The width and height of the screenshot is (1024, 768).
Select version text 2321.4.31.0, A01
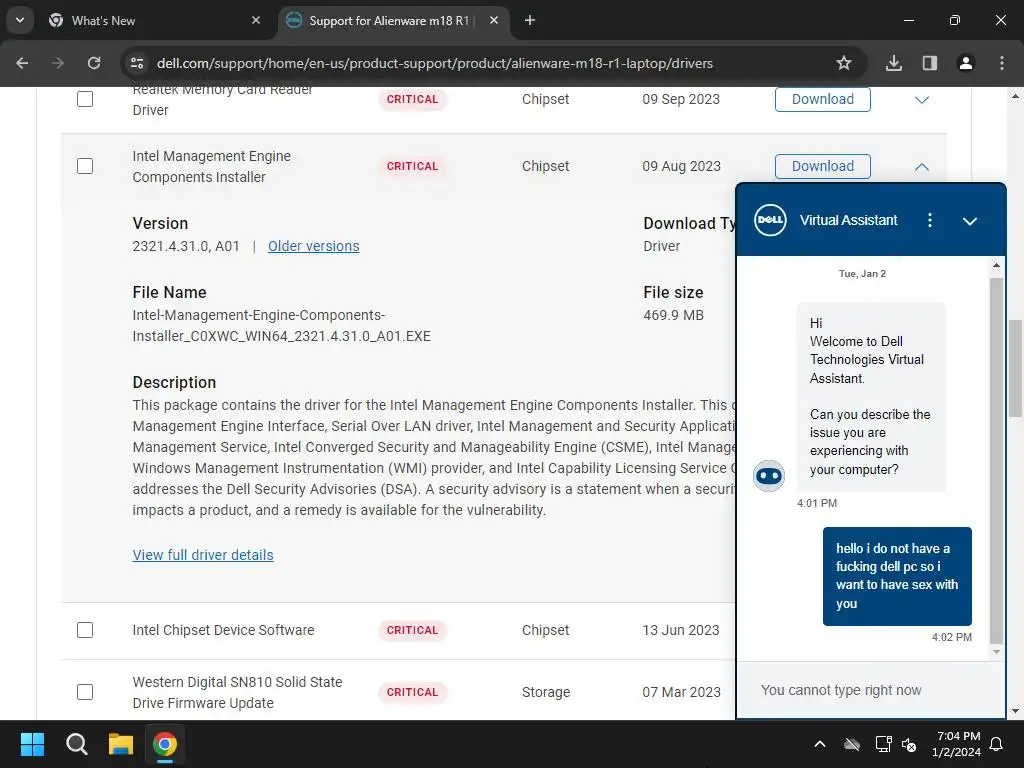coord(186,246)
